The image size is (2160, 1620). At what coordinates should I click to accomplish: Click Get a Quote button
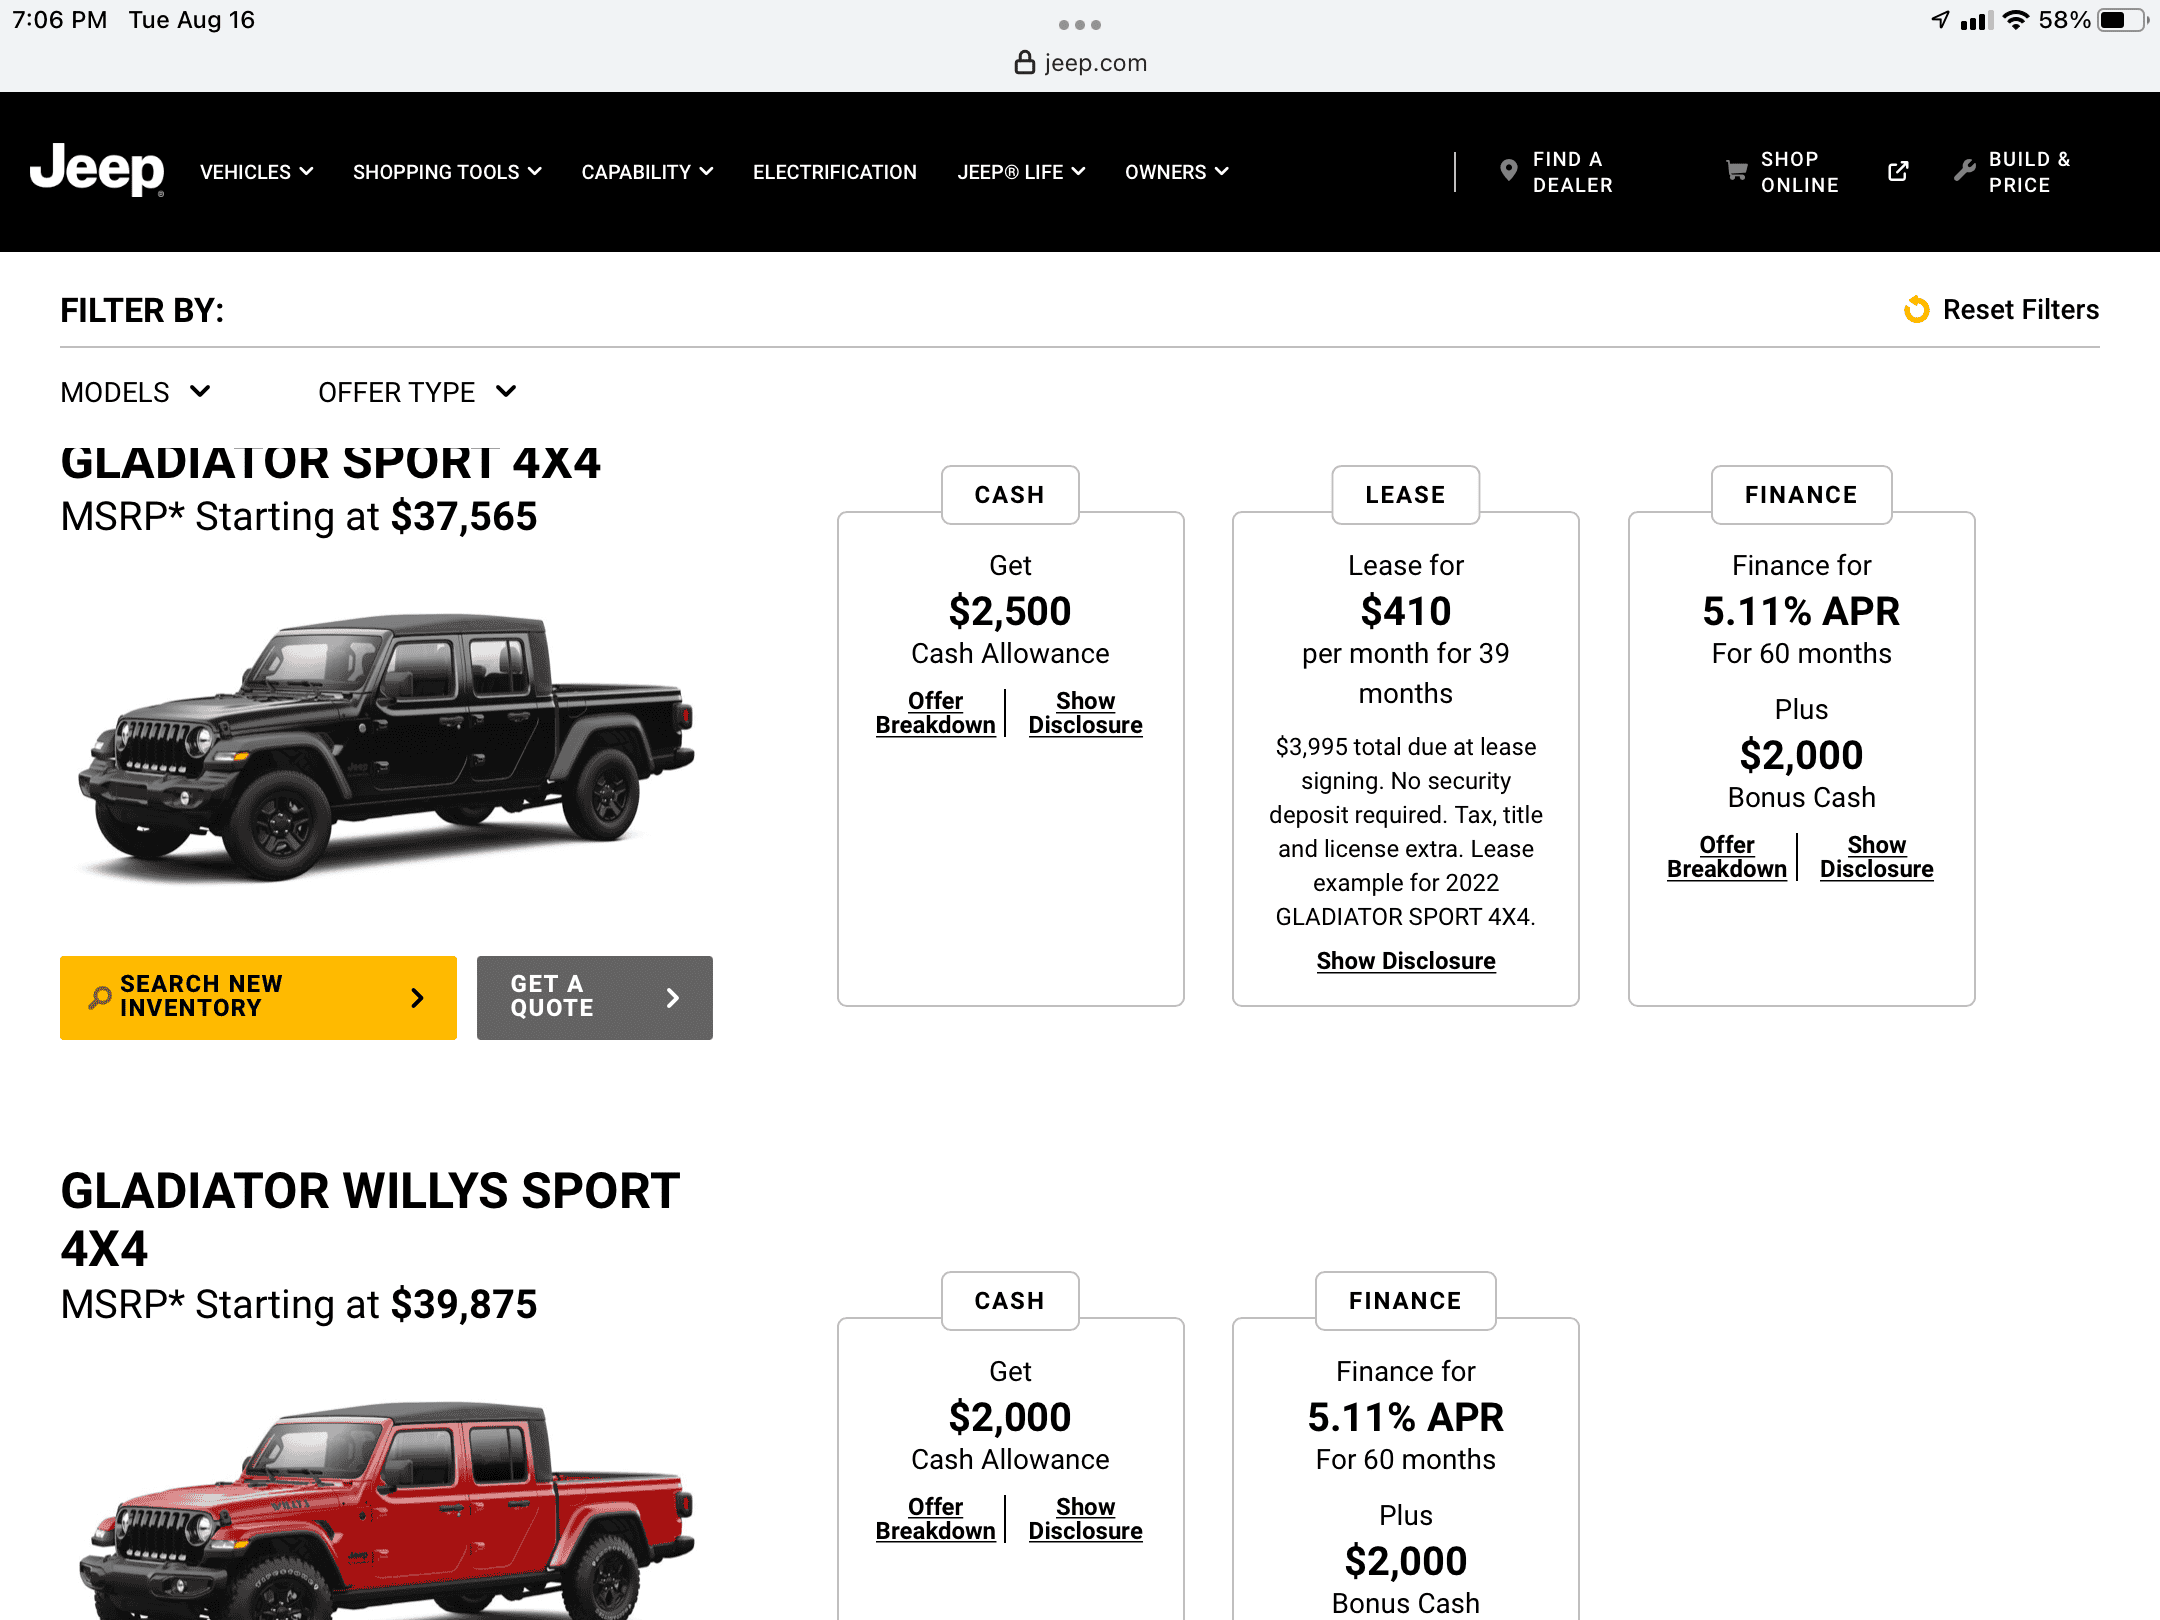tap(594, 997)
